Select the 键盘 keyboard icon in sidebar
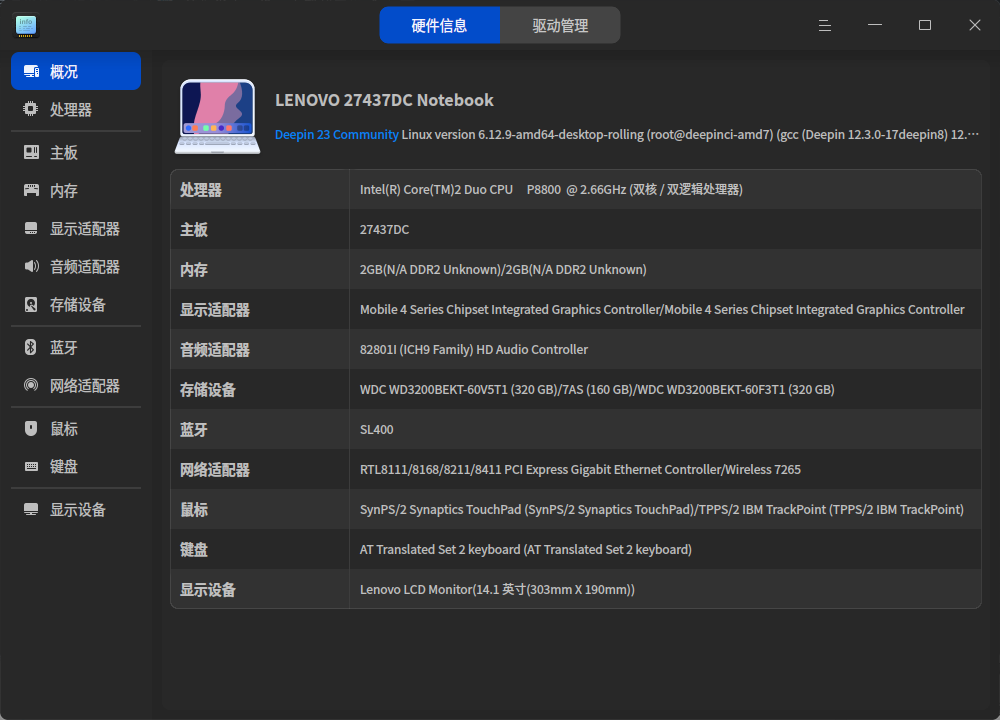The image size is (1000, 720). tap(31, 466)
